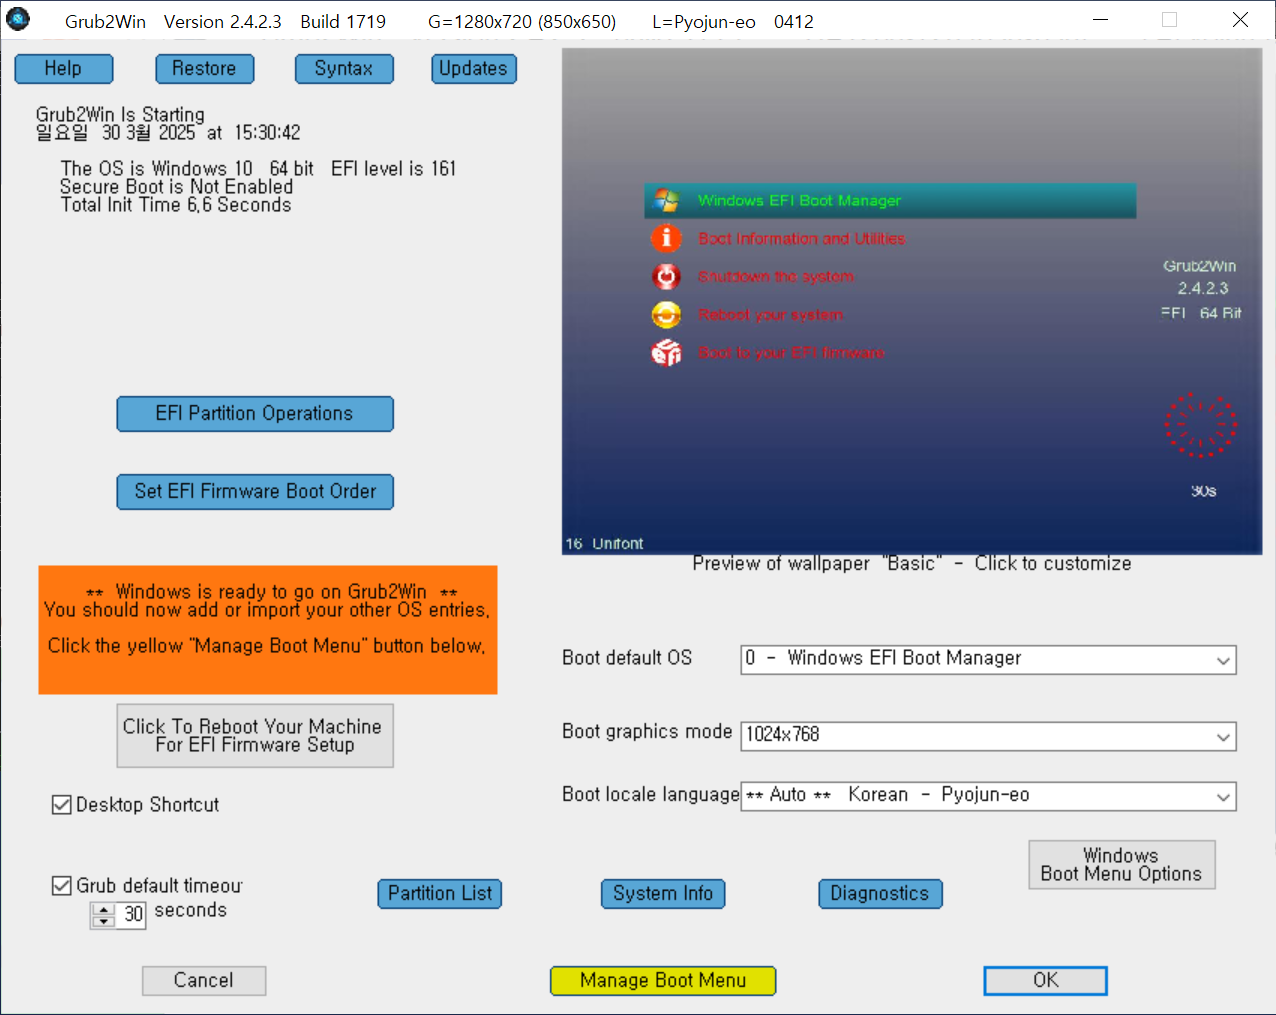
Task: Click the 'Grub2Win 2.4.2.3' text in preview
Action: [x=1201, y=277]
